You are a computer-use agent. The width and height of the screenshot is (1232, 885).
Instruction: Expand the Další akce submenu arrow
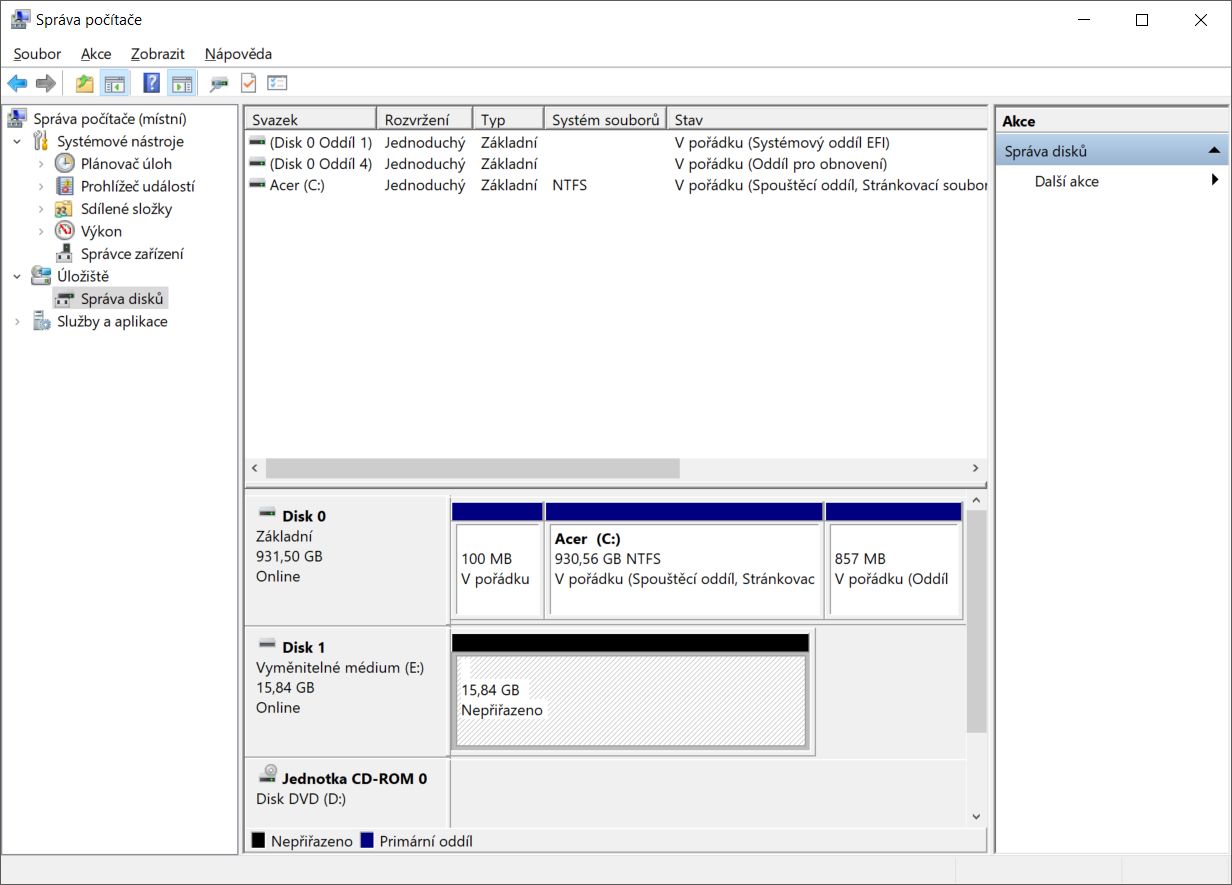(x=1214, y=181)
